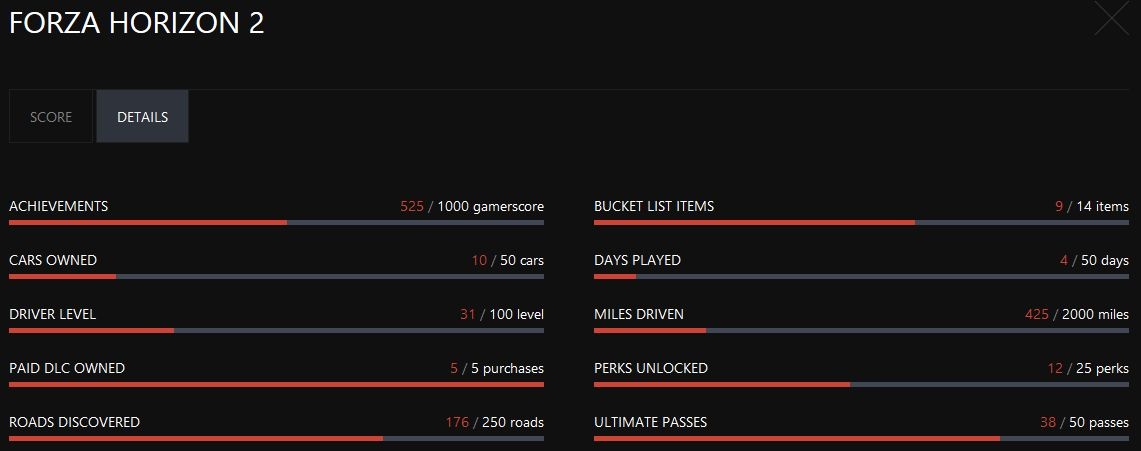Click the Ultimate Passes progress bar
1141x451 pixels.
[861, 438]
